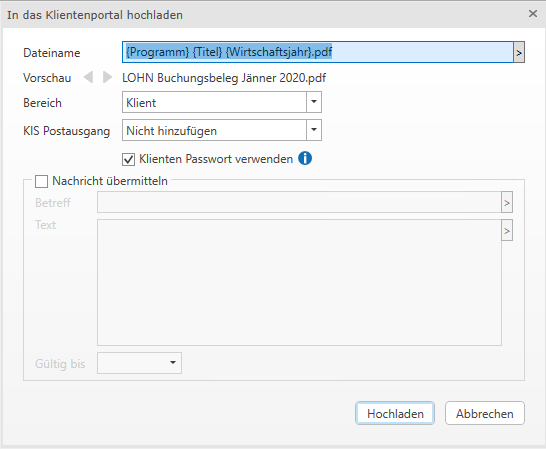Click into the Dateiname text field

tap(318, 52)
